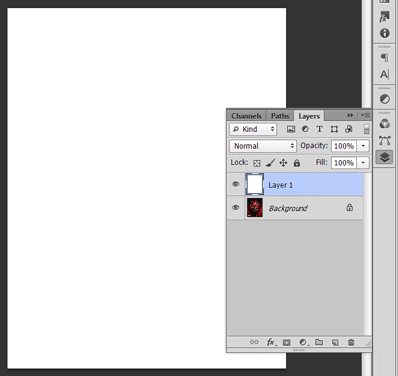Open the Character panel icon
The width and height of the screenshot is (398, 376).
tap(385, 74)
